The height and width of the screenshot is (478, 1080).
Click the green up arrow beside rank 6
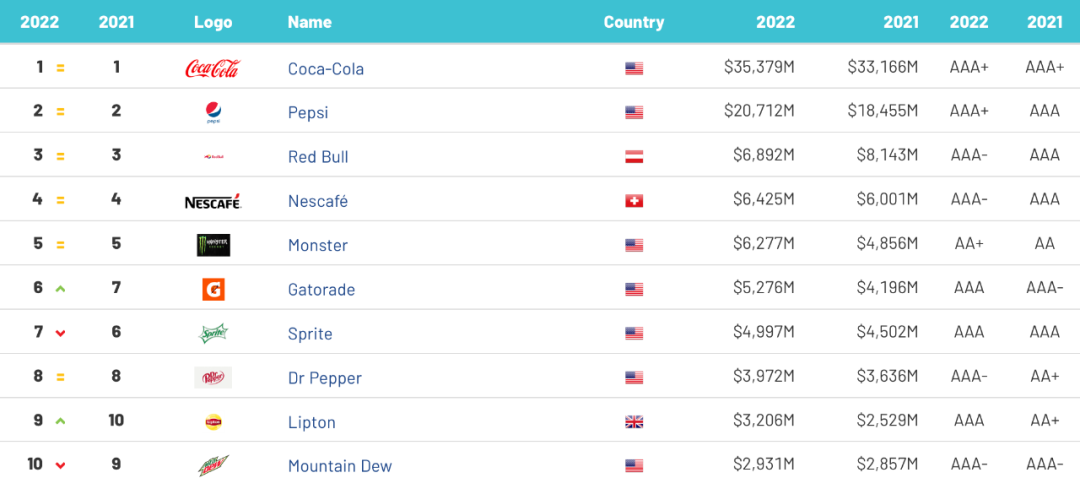(60, 289)
